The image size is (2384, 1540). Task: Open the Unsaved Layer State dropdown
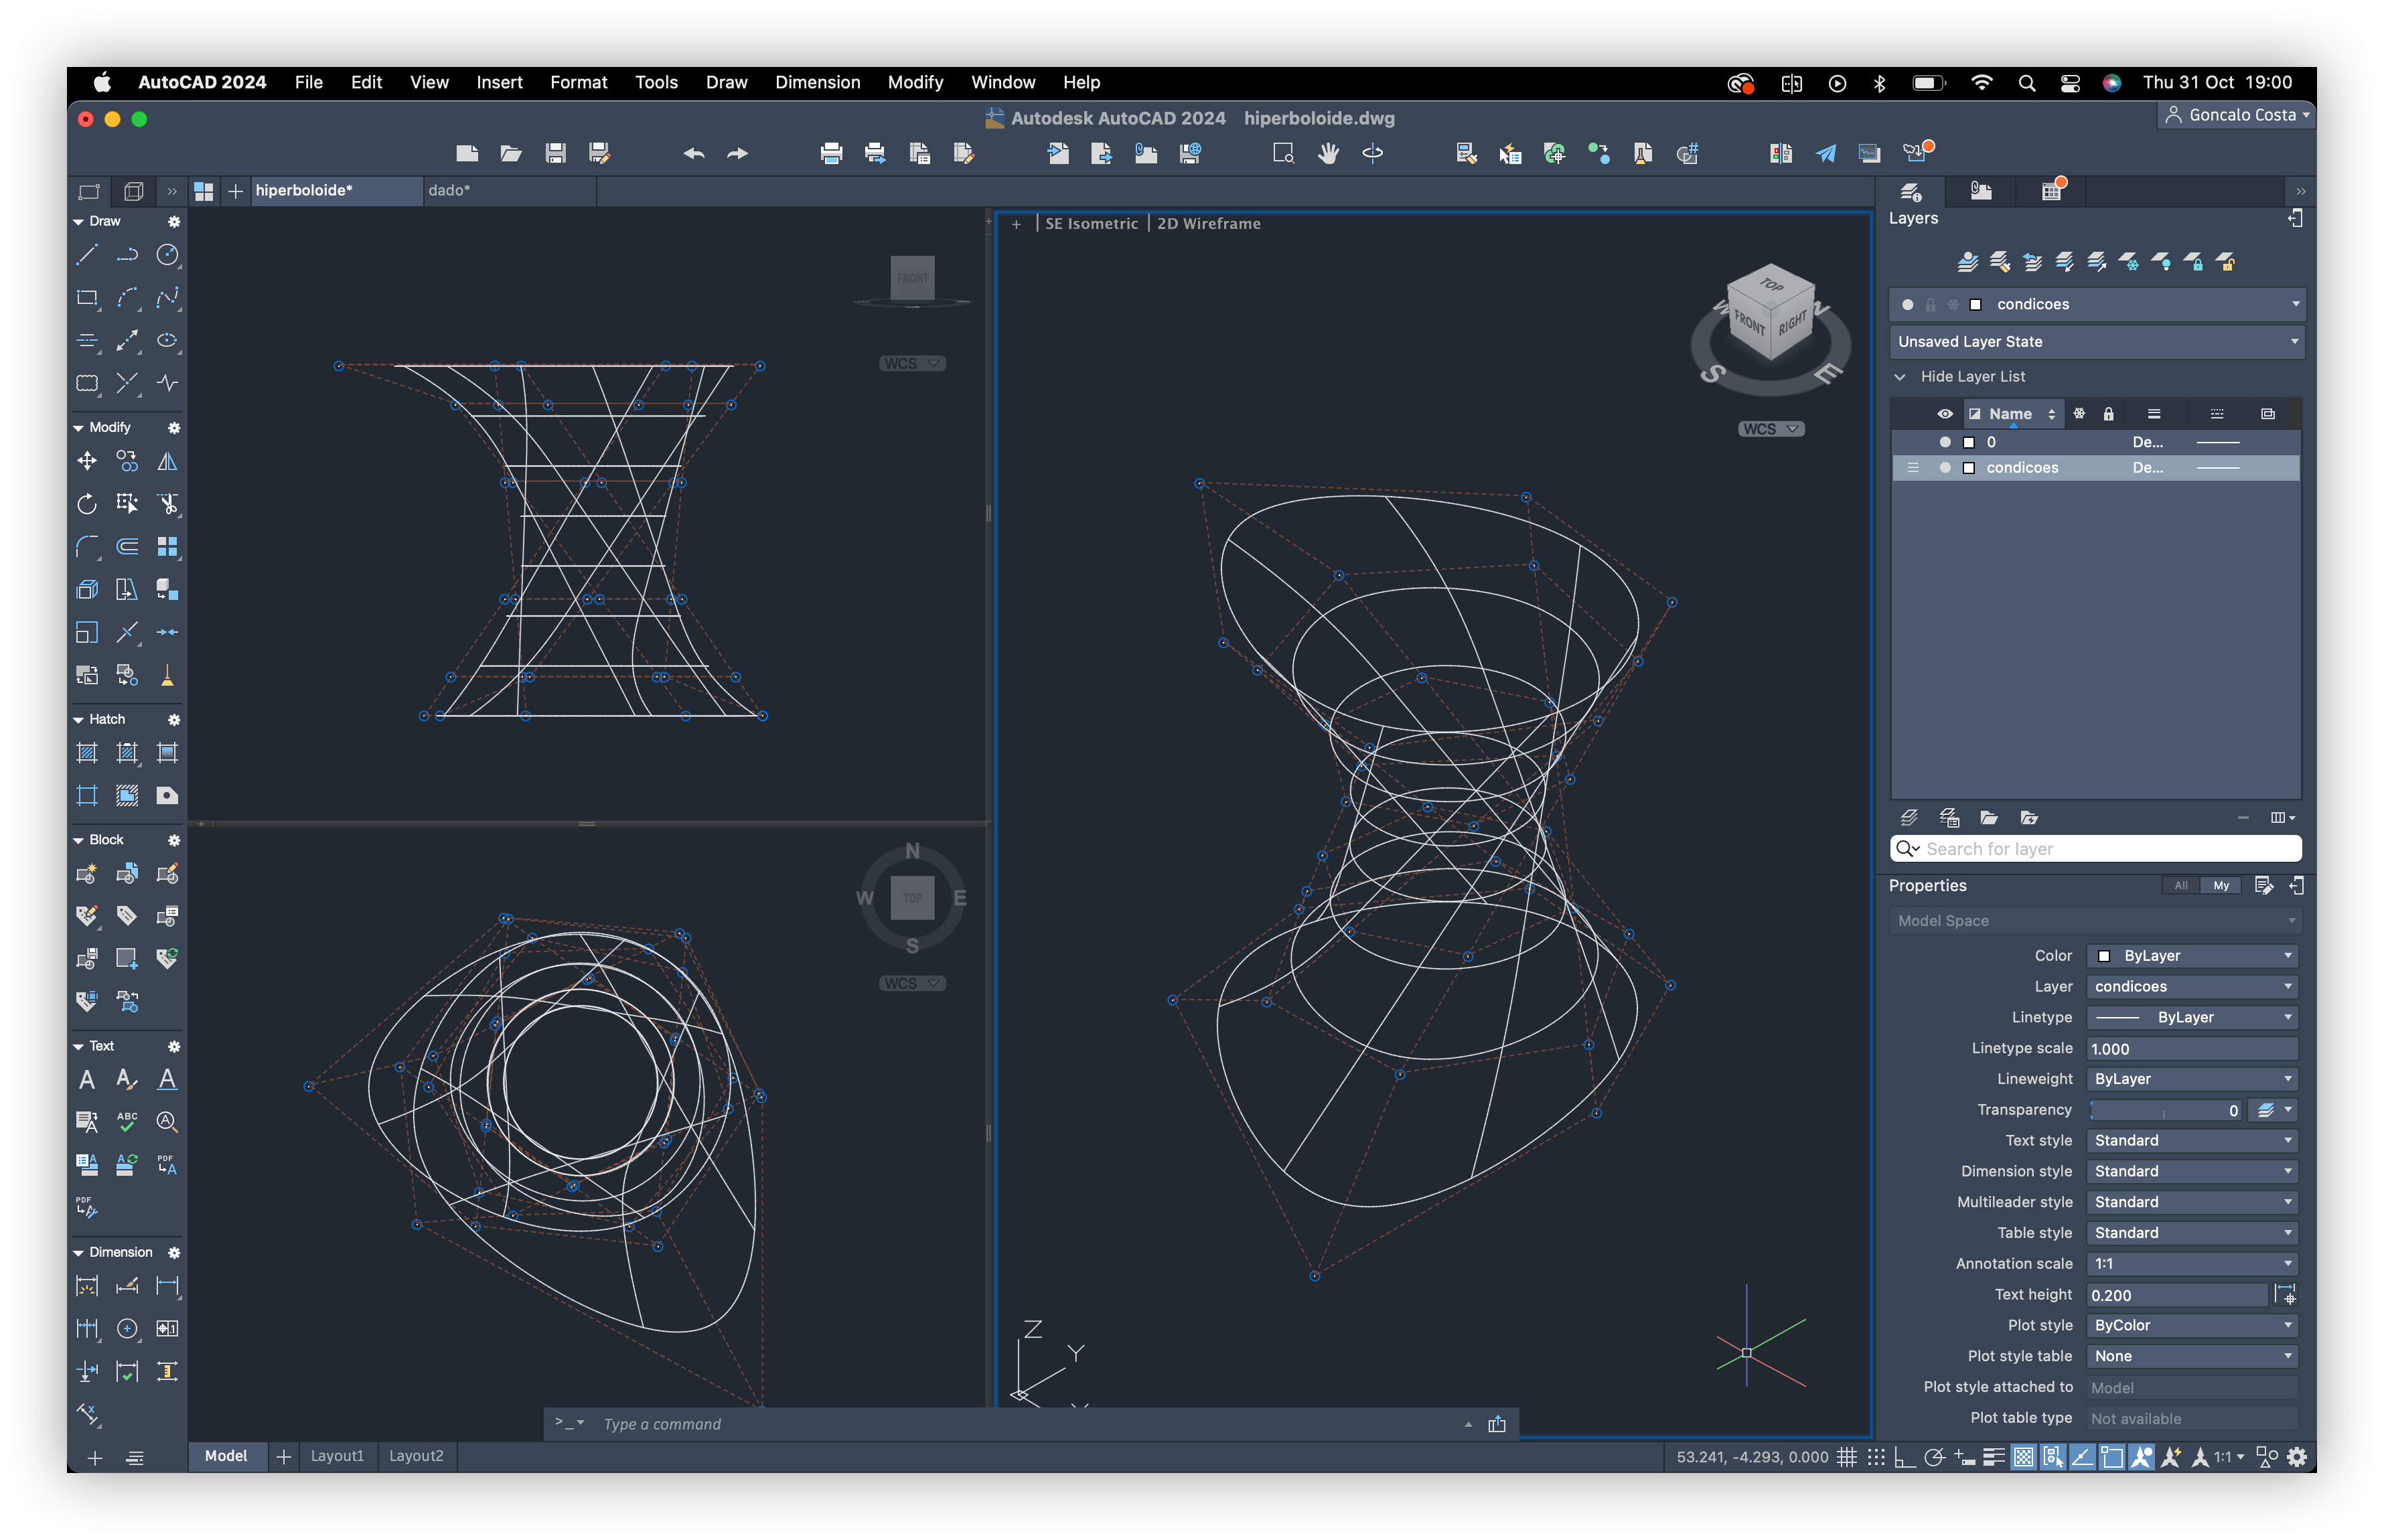point(2096,342)
